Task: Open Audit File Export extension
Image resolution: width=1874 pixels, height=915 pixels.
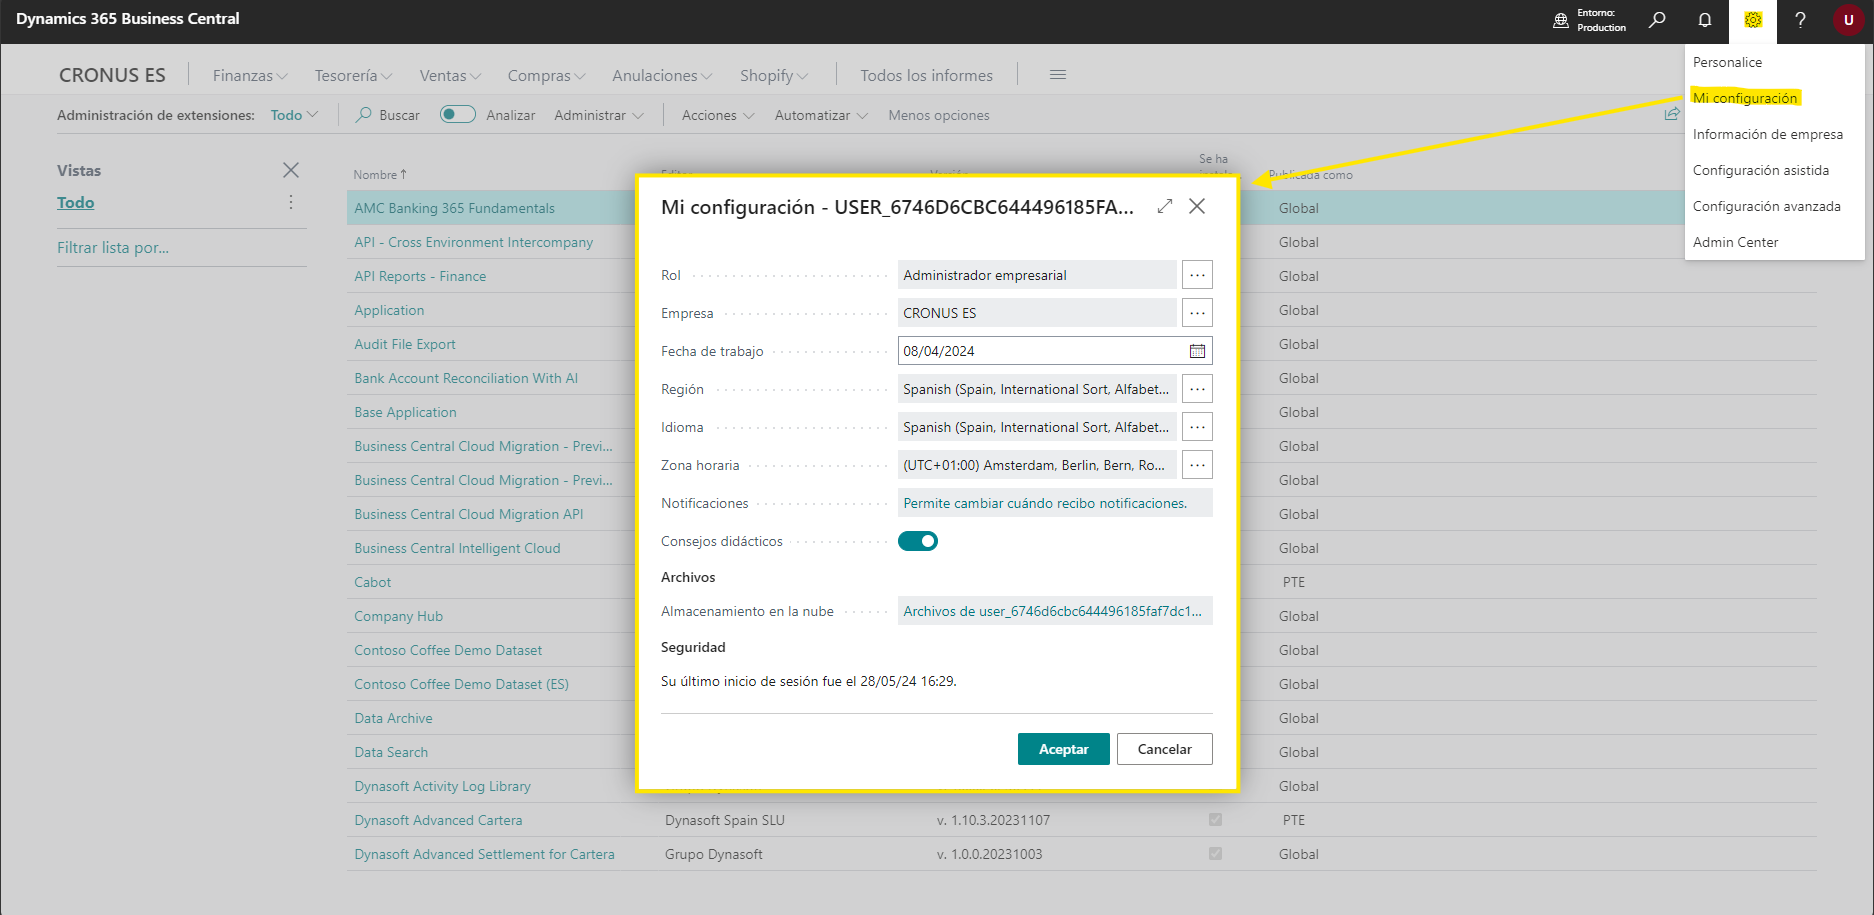Action: (x=404, y=344)
